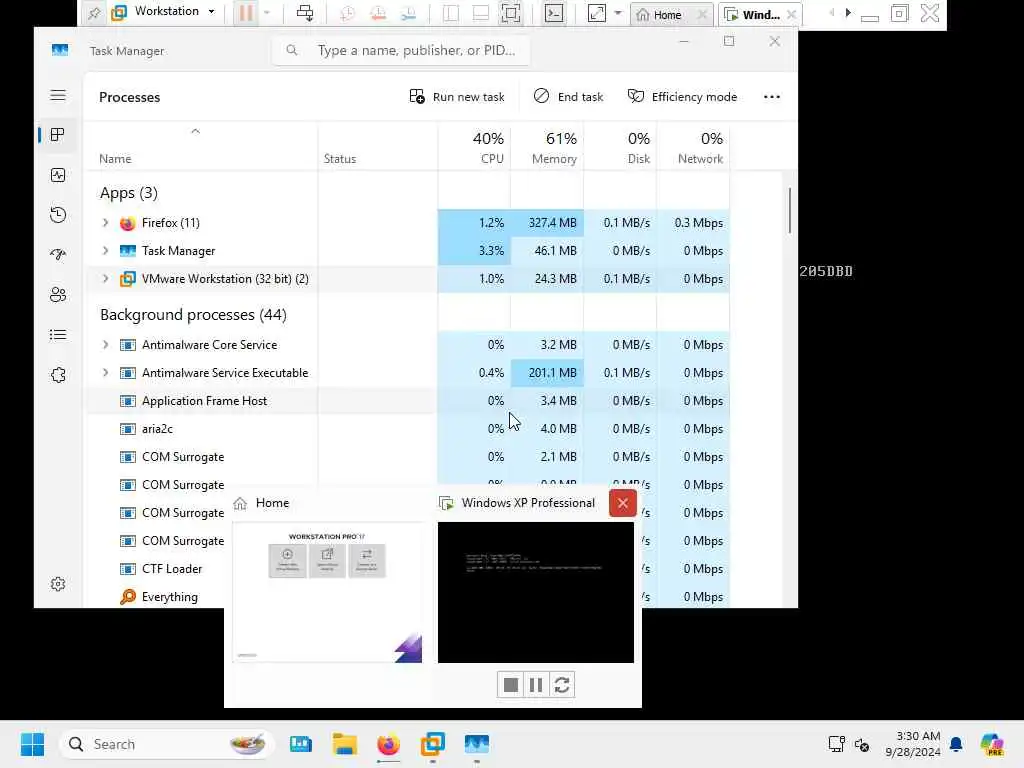Select Processes page icon in sidebar
This screenshot has height=768, width=1024.
(x=58, y=135)
